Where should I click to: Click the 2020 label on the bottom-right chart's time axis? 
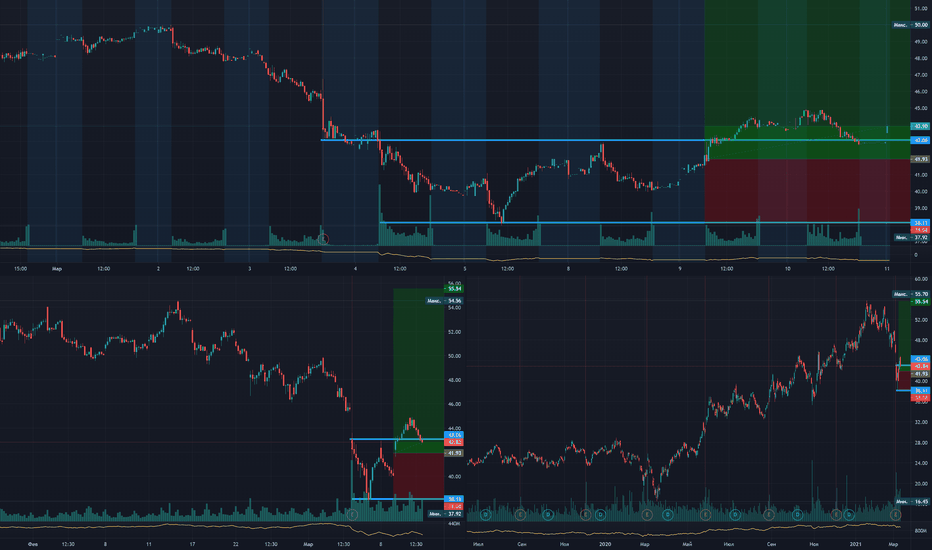(x=605, y=544)
